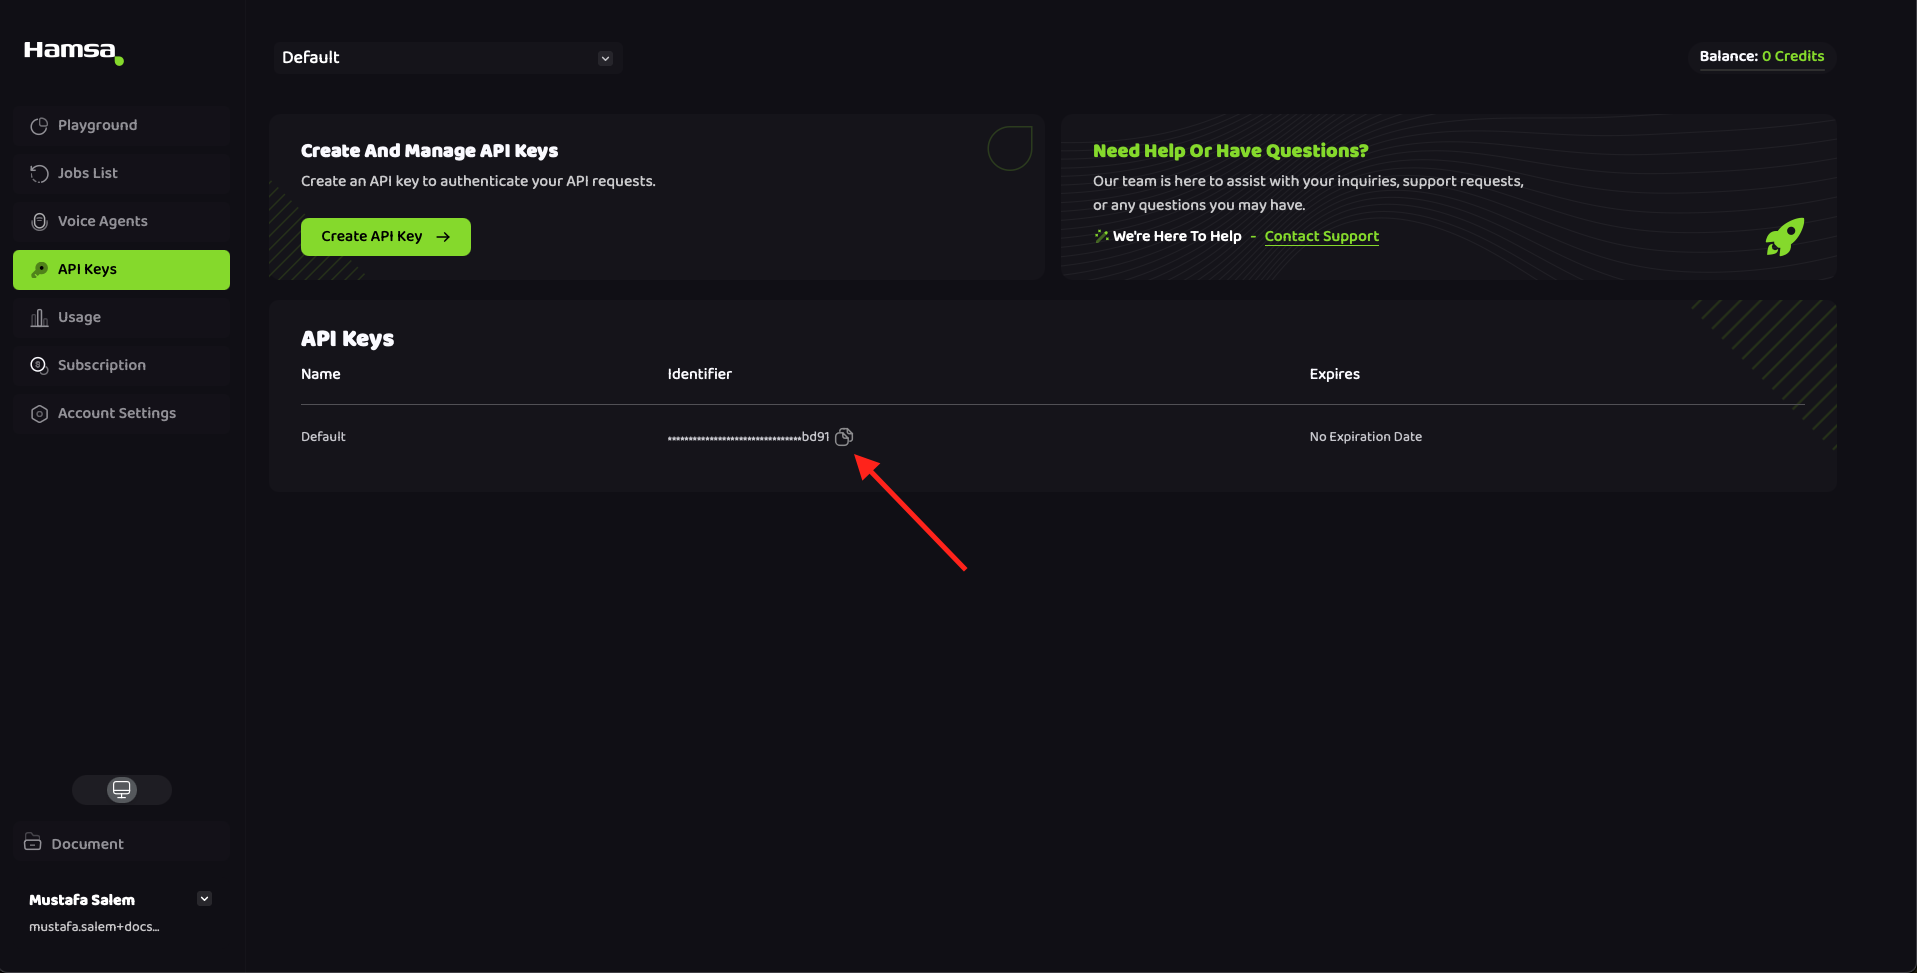Click the Hamsa logo
The width and height of the screenshot is (1917, 973).
73,52
